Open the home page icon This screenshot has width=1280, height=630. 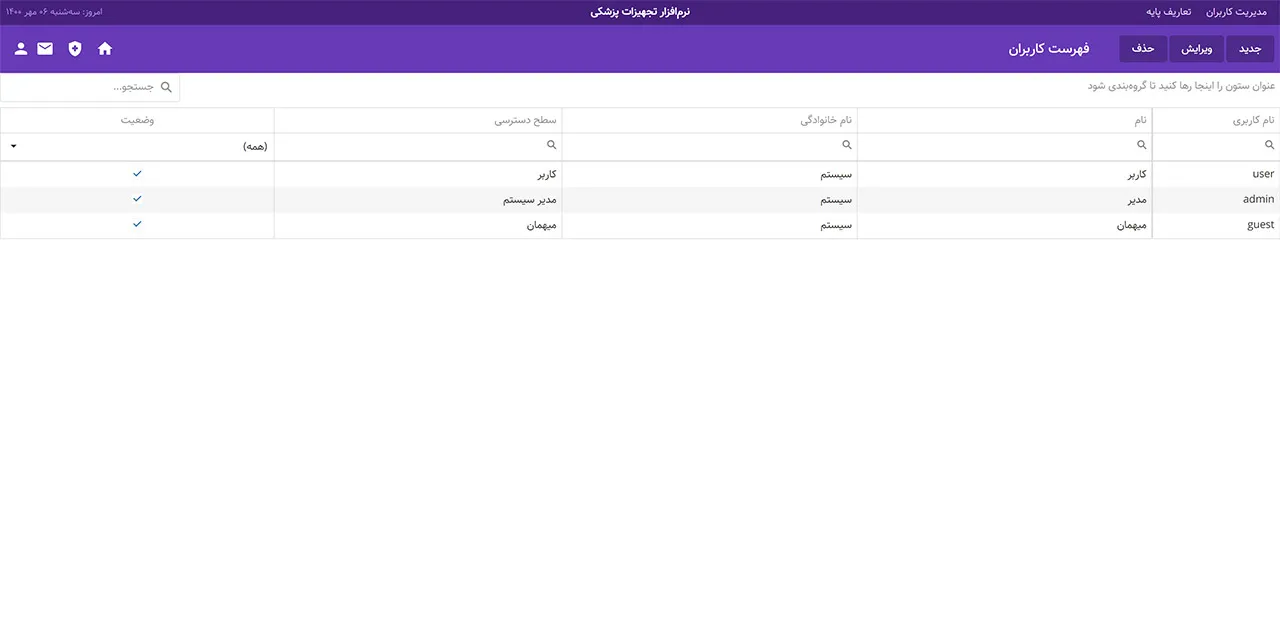[x=105, y=49]
